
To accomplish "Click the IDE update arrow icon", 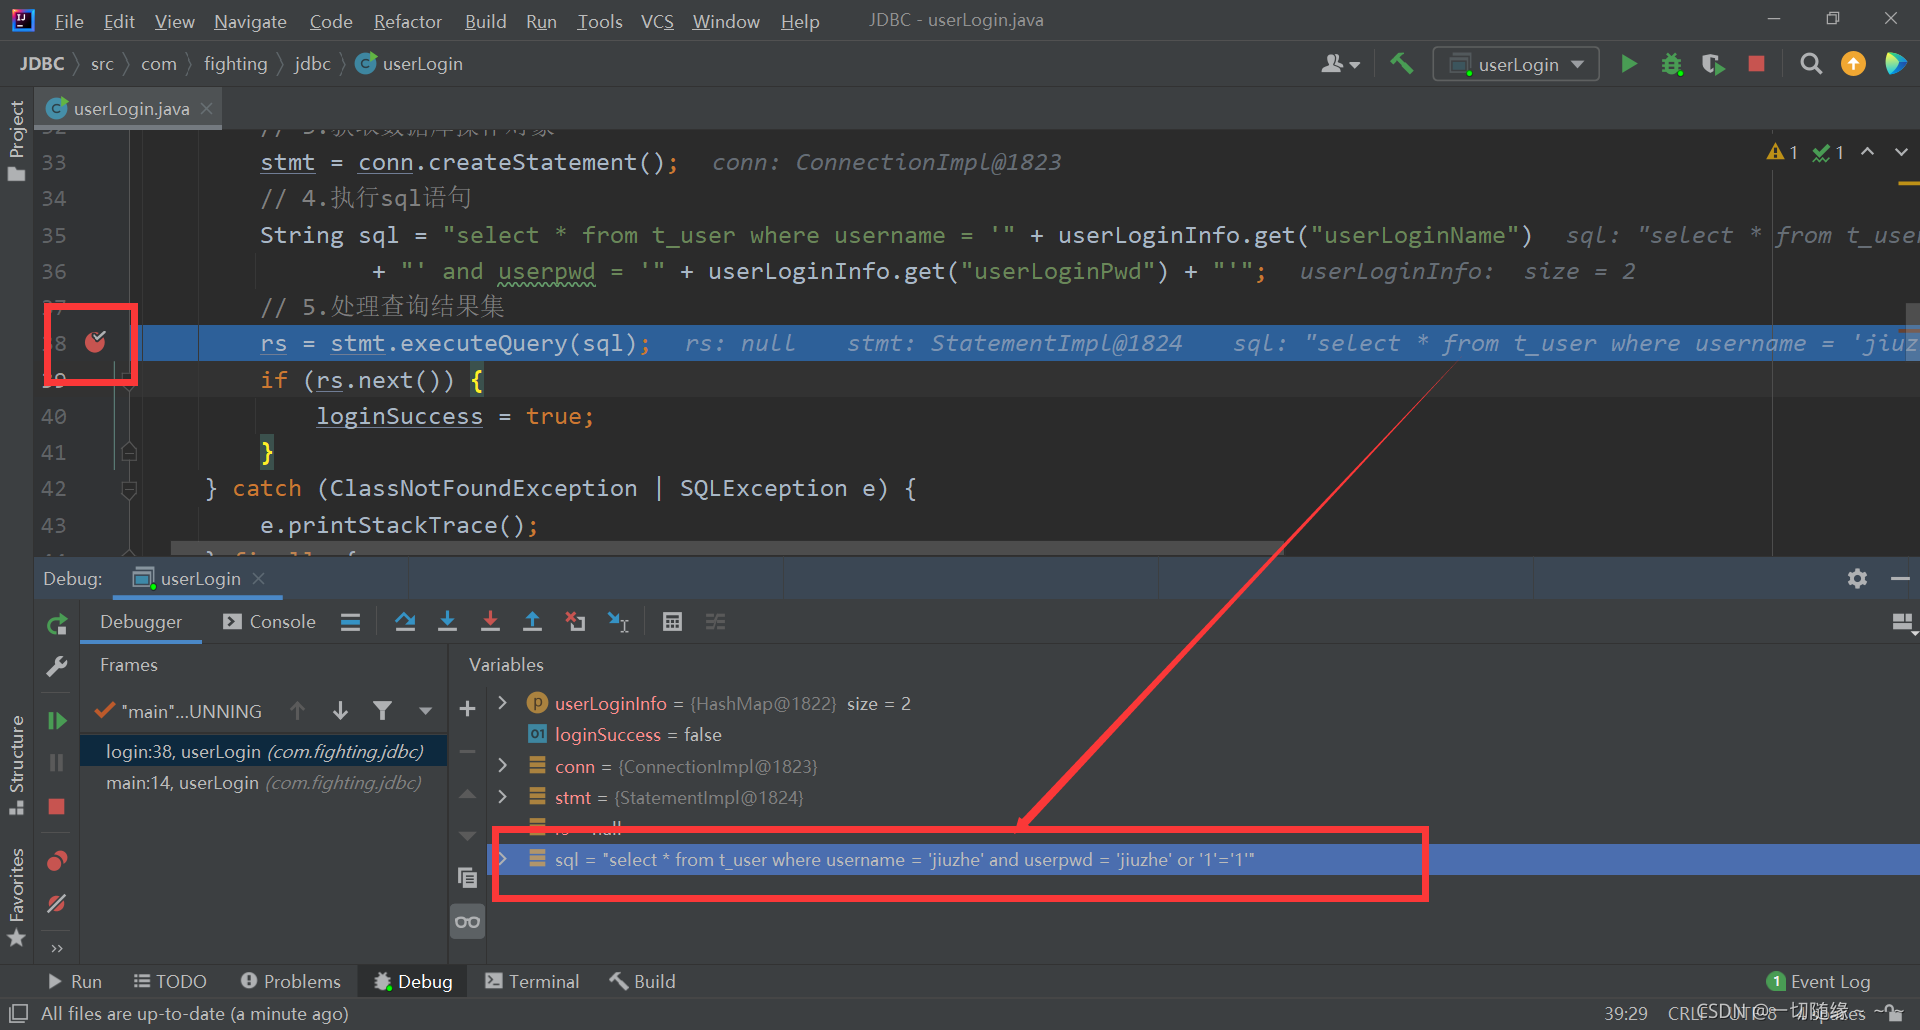I will [x=1853, y=64].
